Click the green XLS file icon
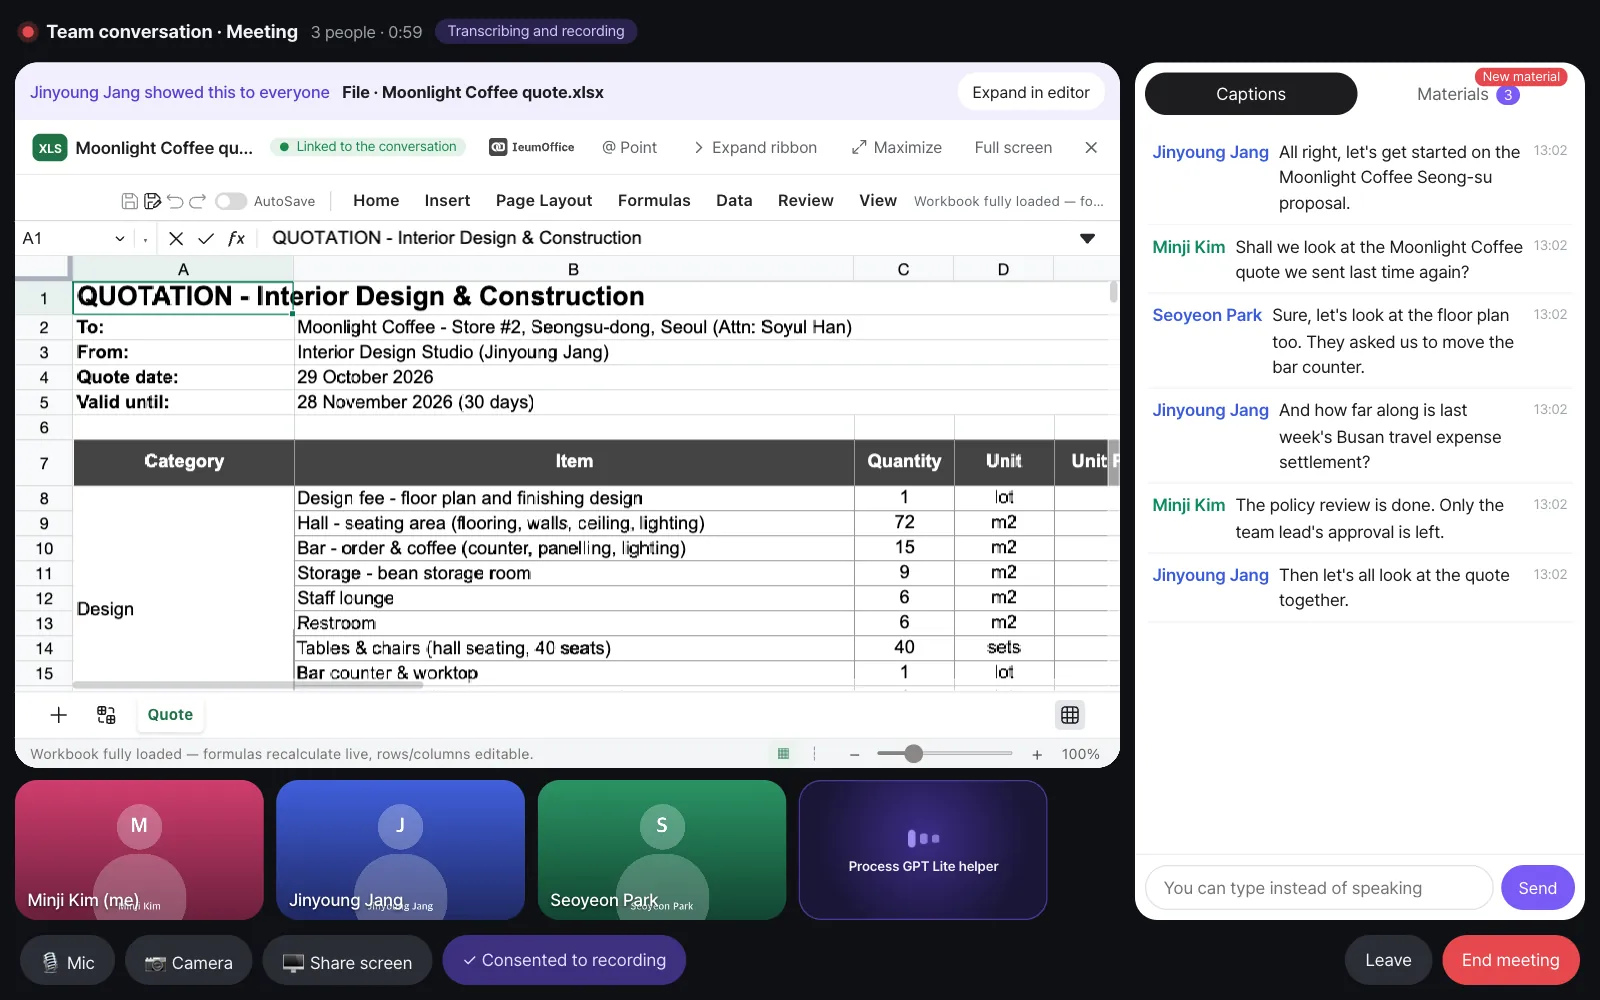The height and width of the screenshot is (1000, 1600). 50,148
